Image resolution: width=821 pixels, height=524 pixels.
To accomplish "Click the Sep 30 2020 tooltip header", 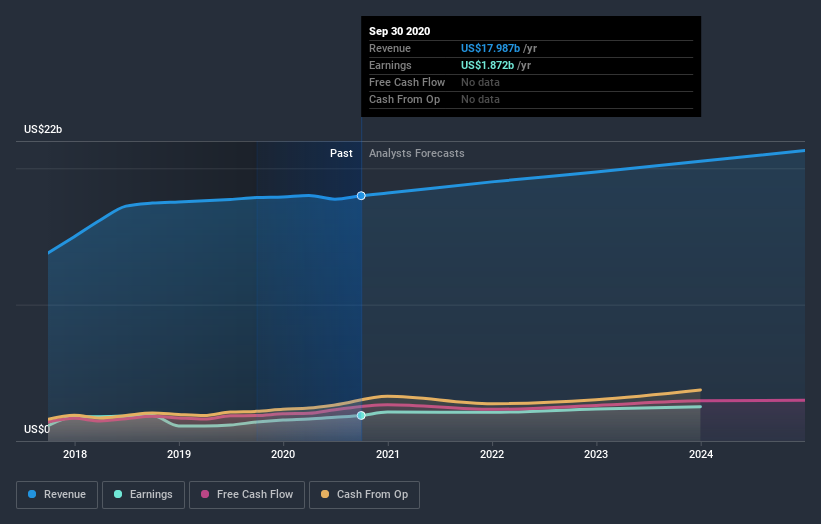I will (x=400, y=31).
